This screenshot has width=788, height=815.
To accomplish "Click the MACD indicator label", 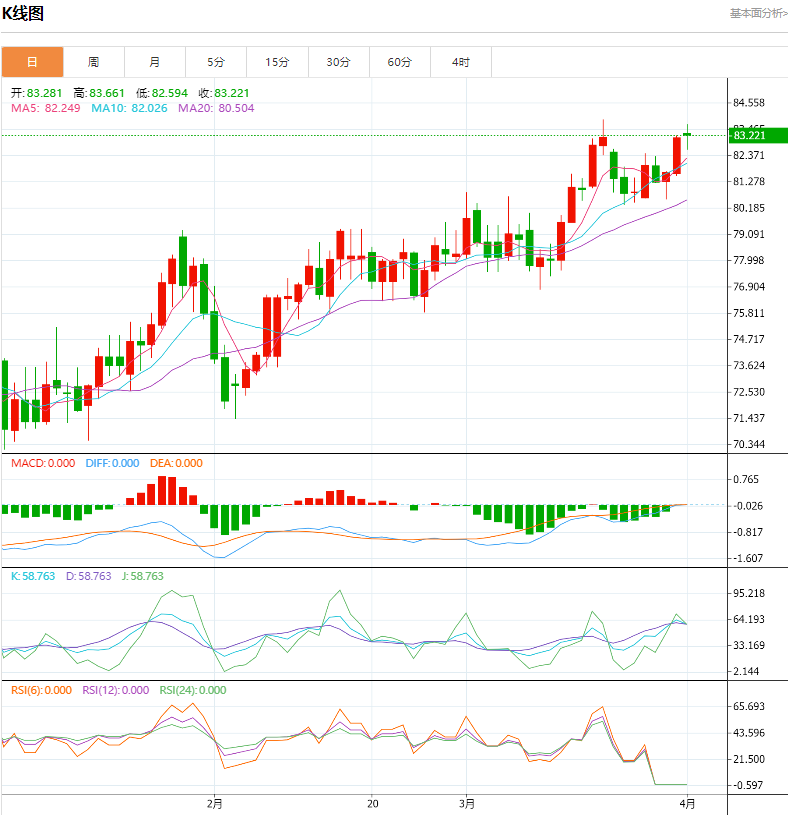I will pyautogui.click(x=42, y=463).
